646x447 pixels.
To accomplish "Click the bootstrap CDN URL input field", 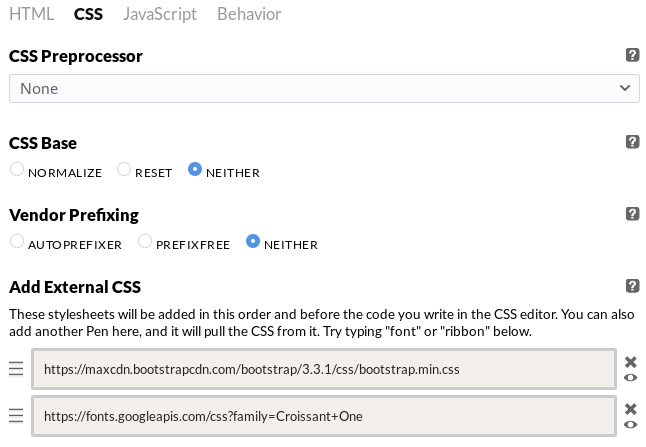I will (x=323, y=369).
